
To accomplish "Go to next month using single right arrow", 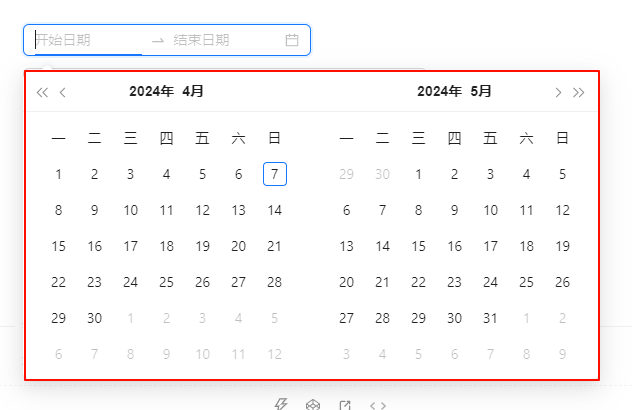I will 558,93.
